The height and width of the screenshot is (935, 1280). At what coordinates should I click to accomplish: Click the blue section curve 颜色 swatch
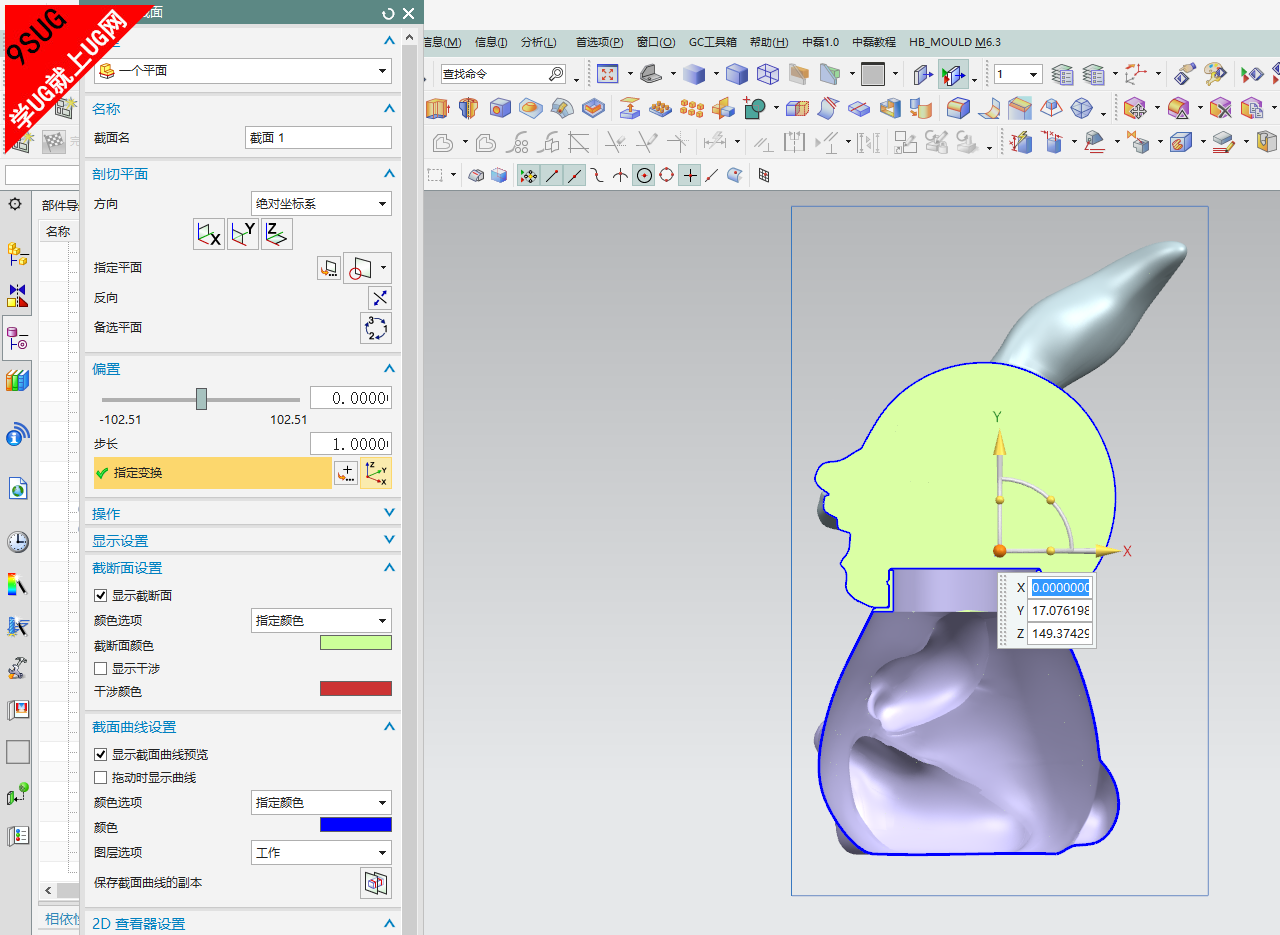click(356, 825)
